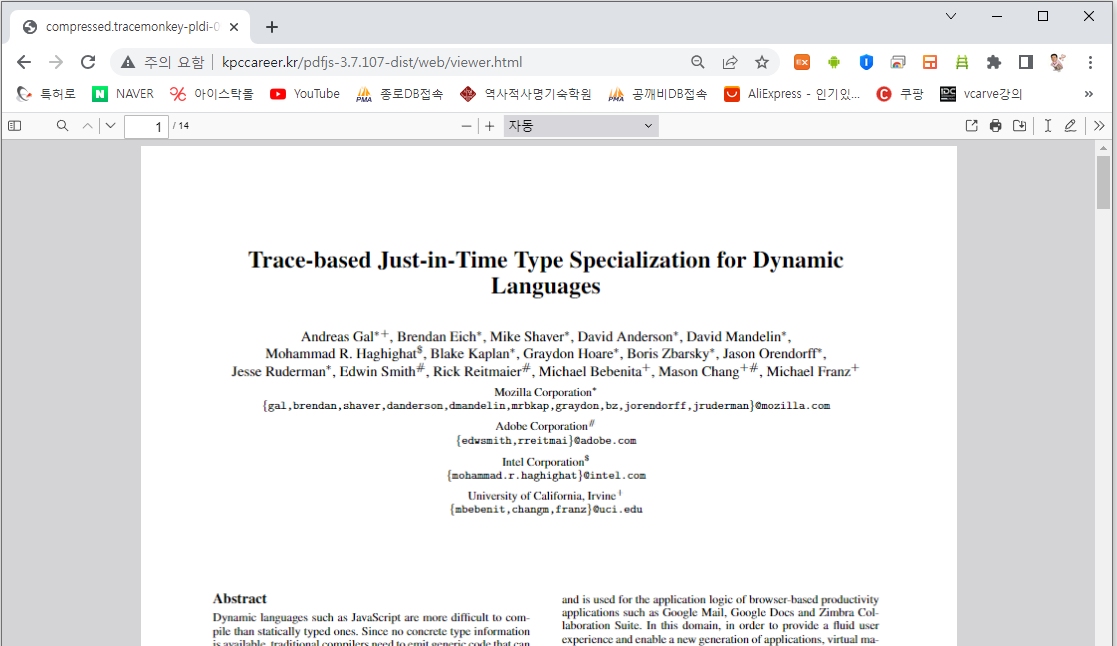The width and height of the screenshot is (1117, 646).
Task: Open find in document search
Action: 63,126
